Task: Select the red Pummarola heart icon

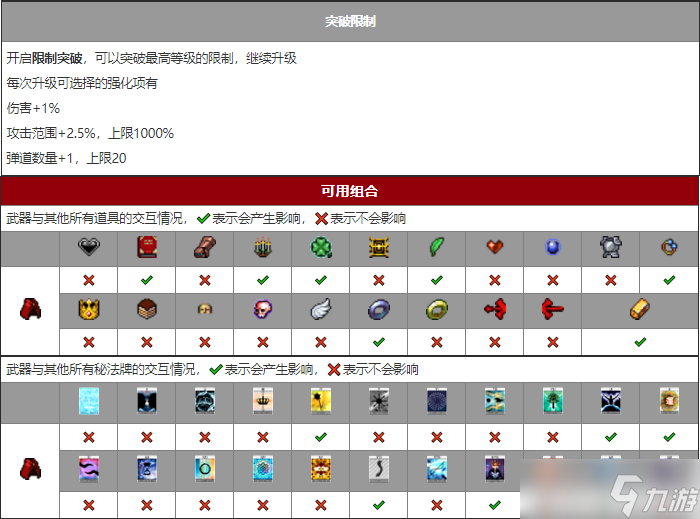Action: point(495,246)
